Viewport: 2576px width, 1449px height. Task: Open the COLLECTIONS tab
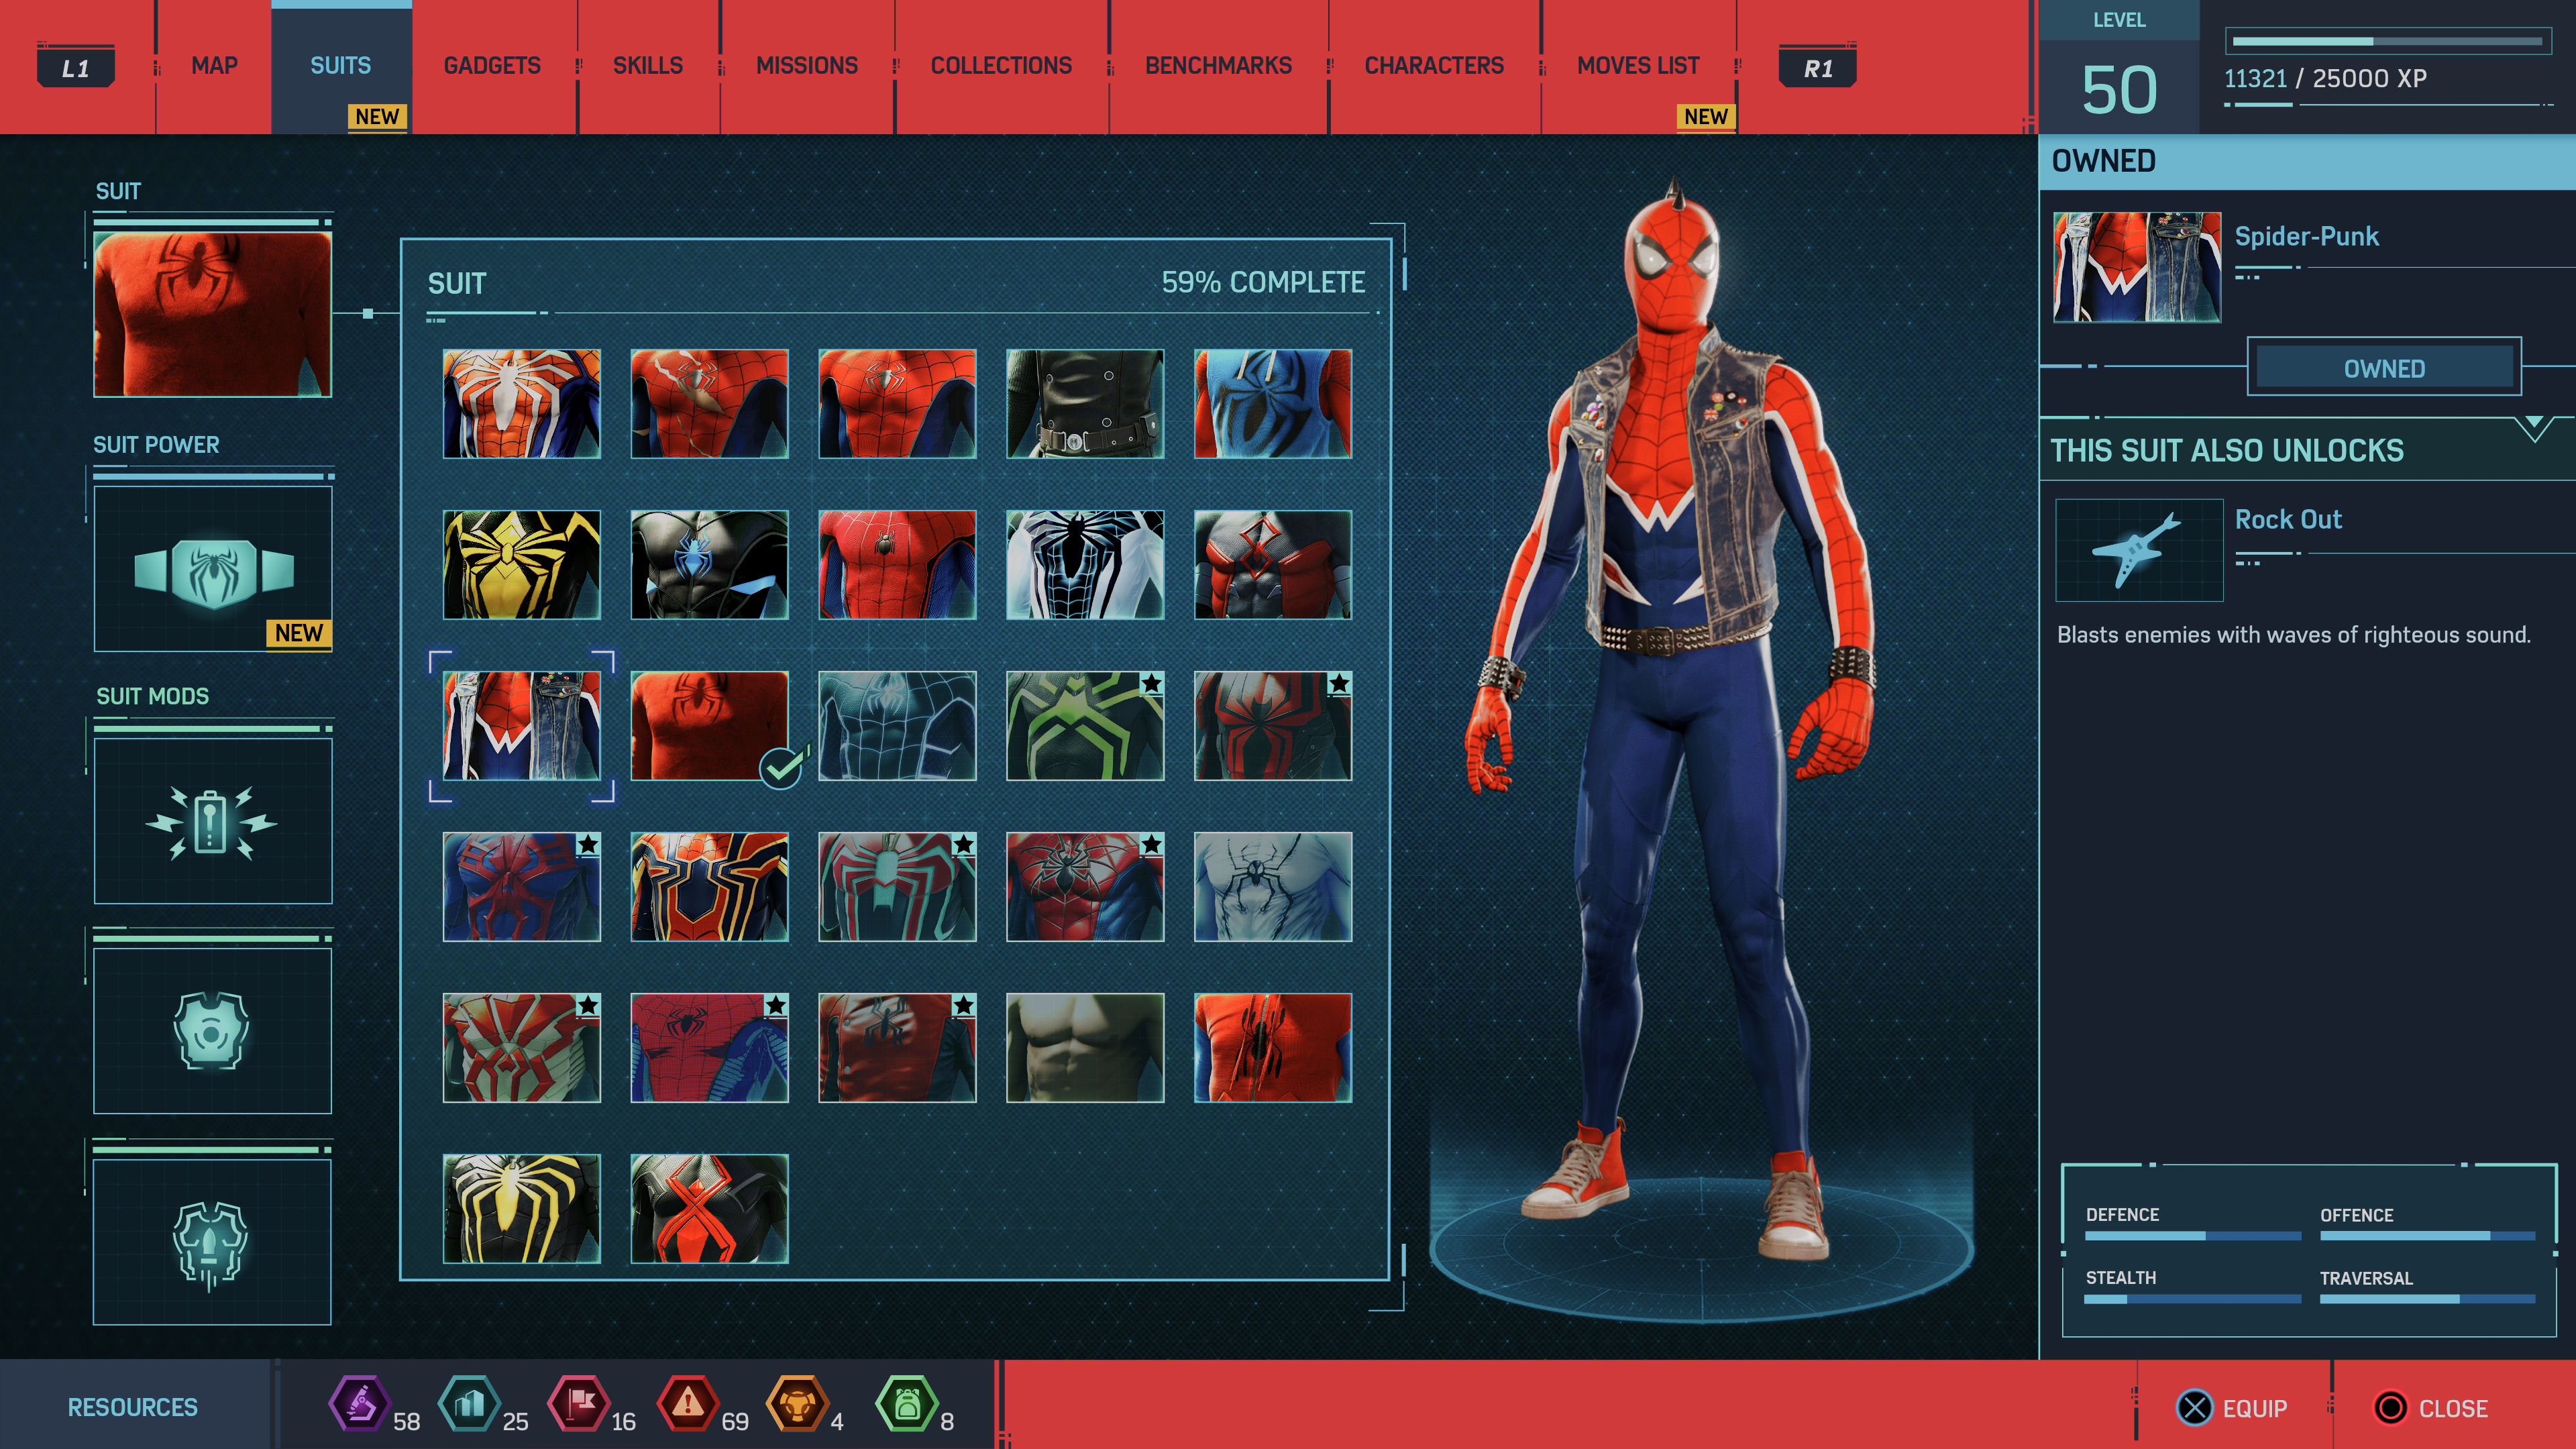pyautogui.click(x=1001, y=66)
